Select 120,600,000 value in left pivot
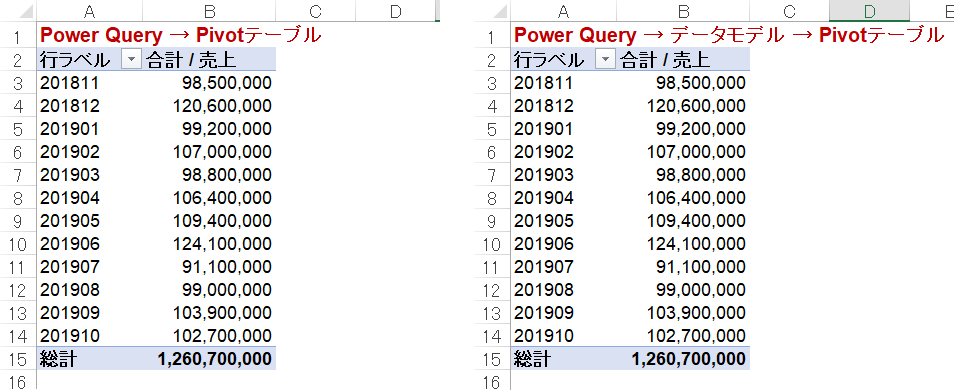954x390 pixels. pyautogui.click(x=221, y=106)
